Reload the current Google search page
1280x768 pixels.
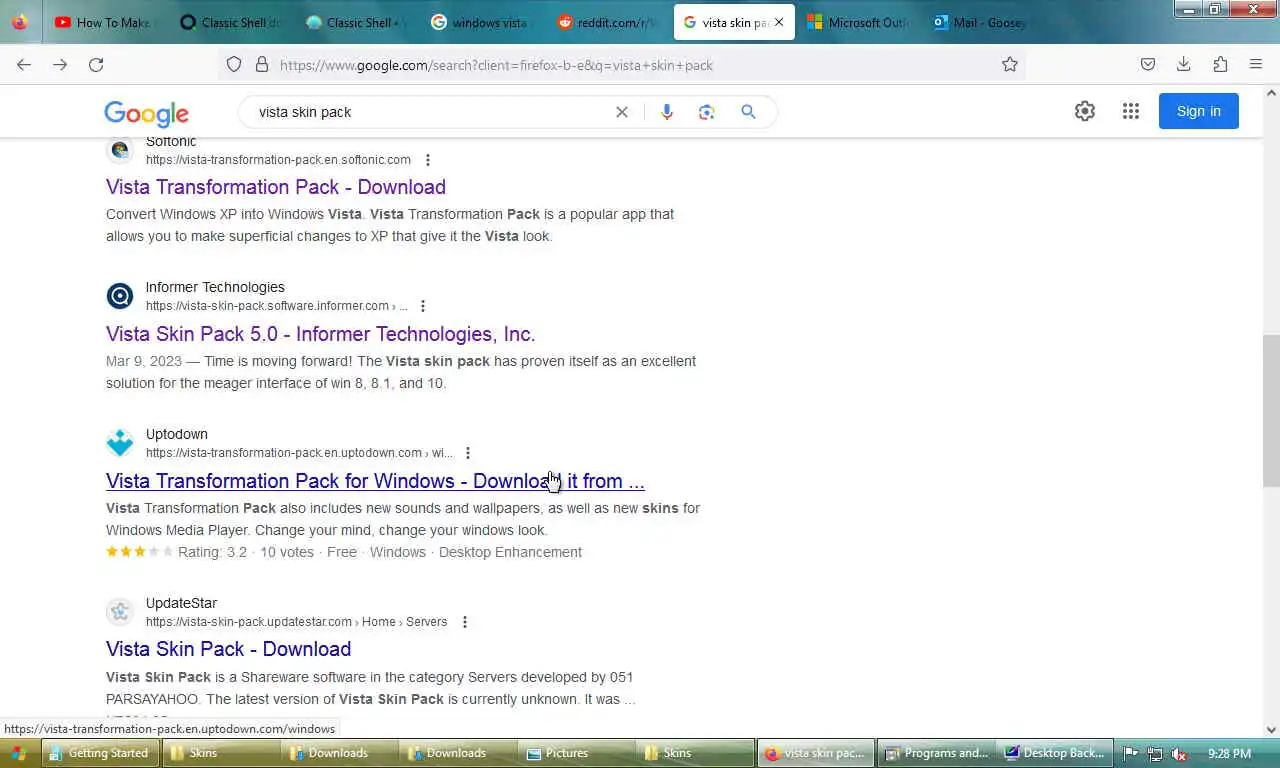pos(96,64)
